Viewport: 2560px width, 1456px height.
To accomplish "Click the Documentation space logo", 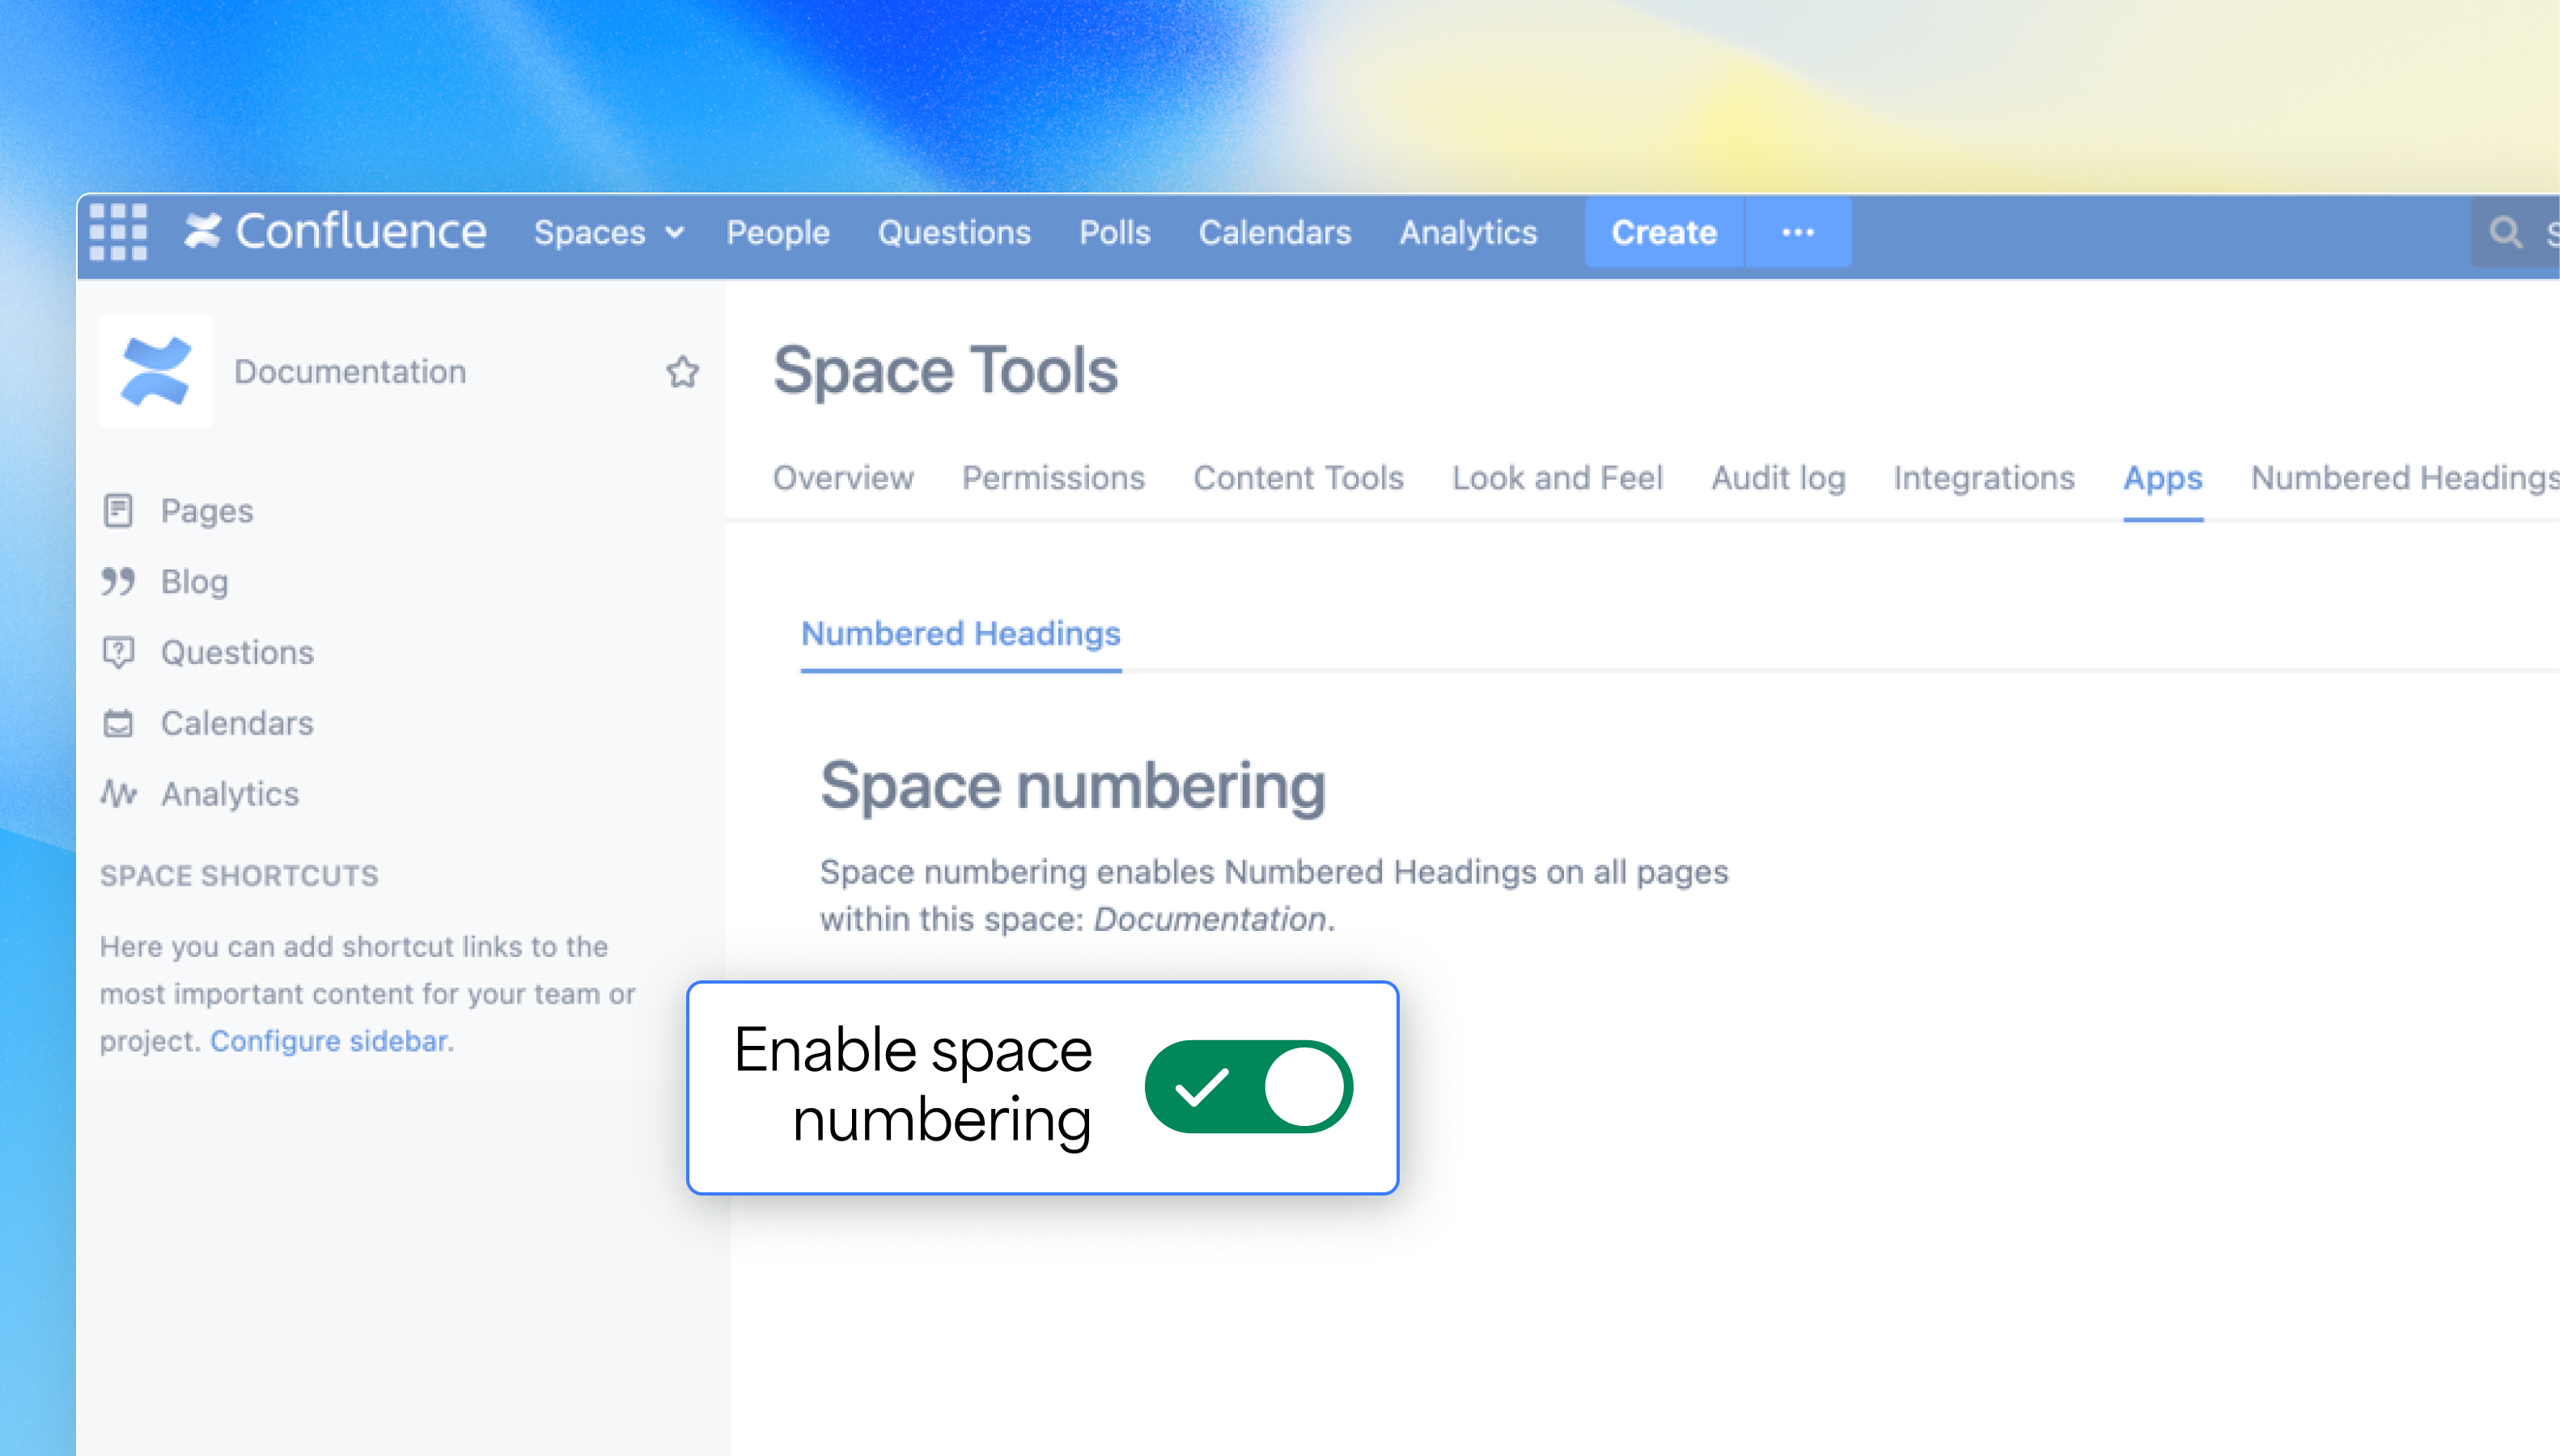I will [x=156, y=372].
